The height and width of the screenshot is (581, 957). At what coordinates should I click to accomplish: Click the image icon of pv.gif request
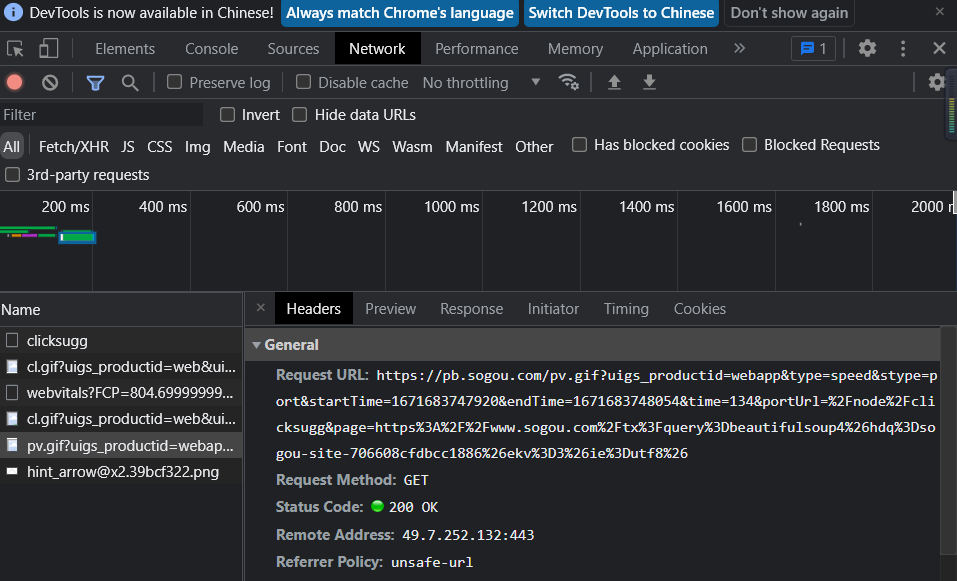coord(12,445)
